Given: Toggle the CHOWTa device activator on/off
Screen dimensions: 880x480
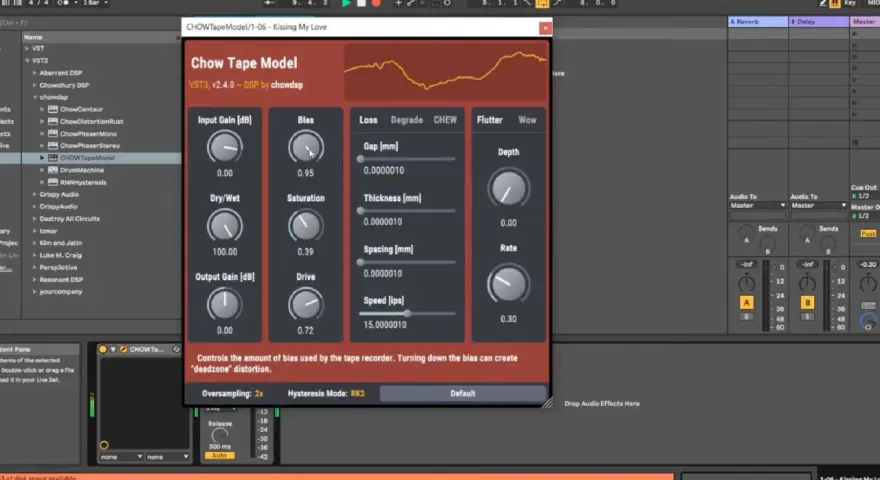Looking at the screenshot, I should point(103,349).
